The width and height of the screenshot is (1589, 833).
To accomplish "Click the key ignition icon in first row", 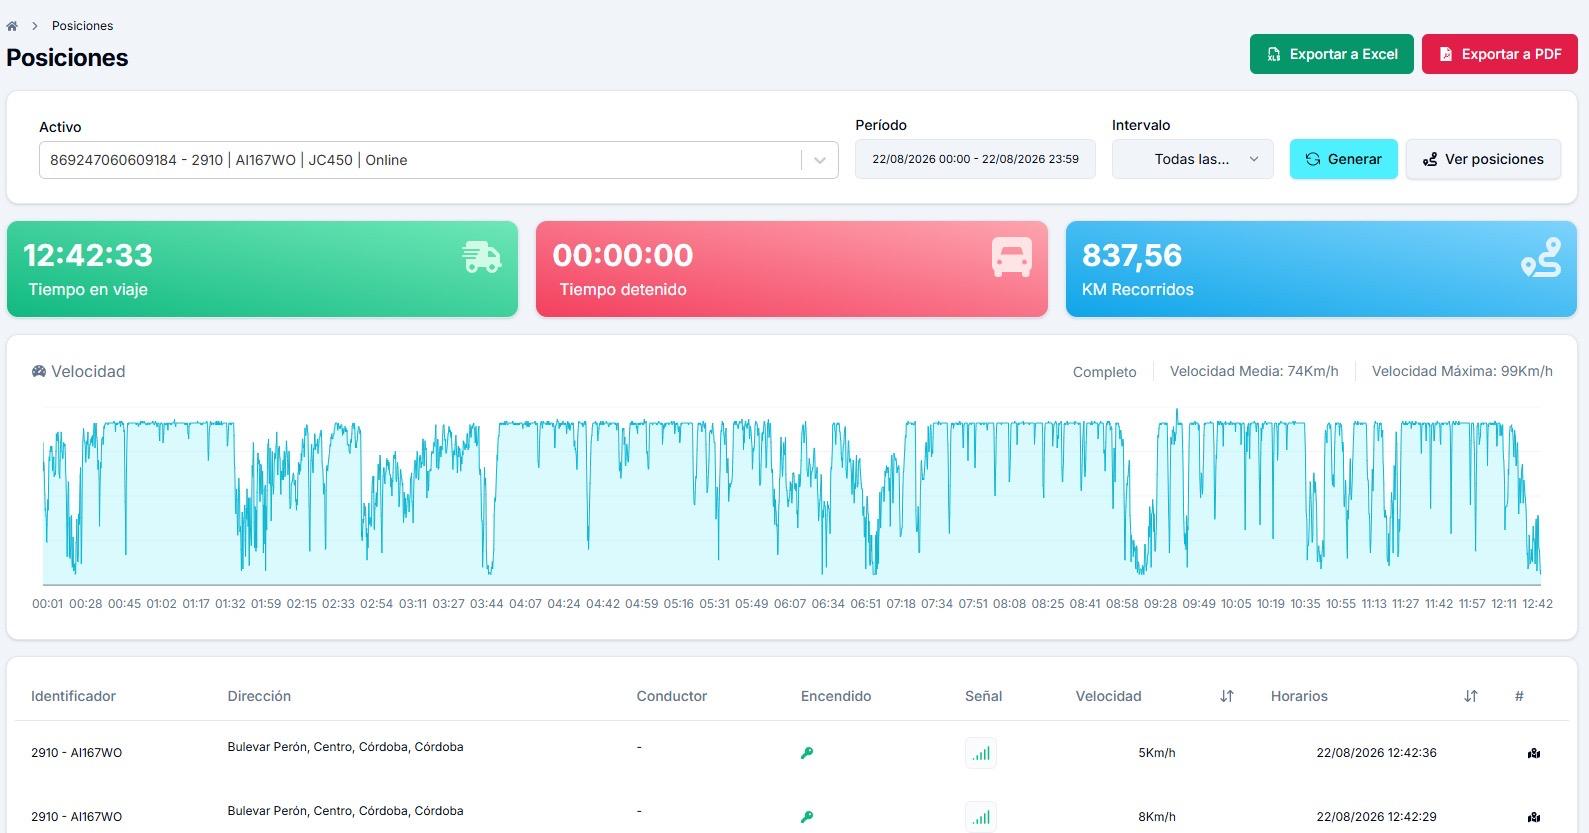I will (807, 753).
